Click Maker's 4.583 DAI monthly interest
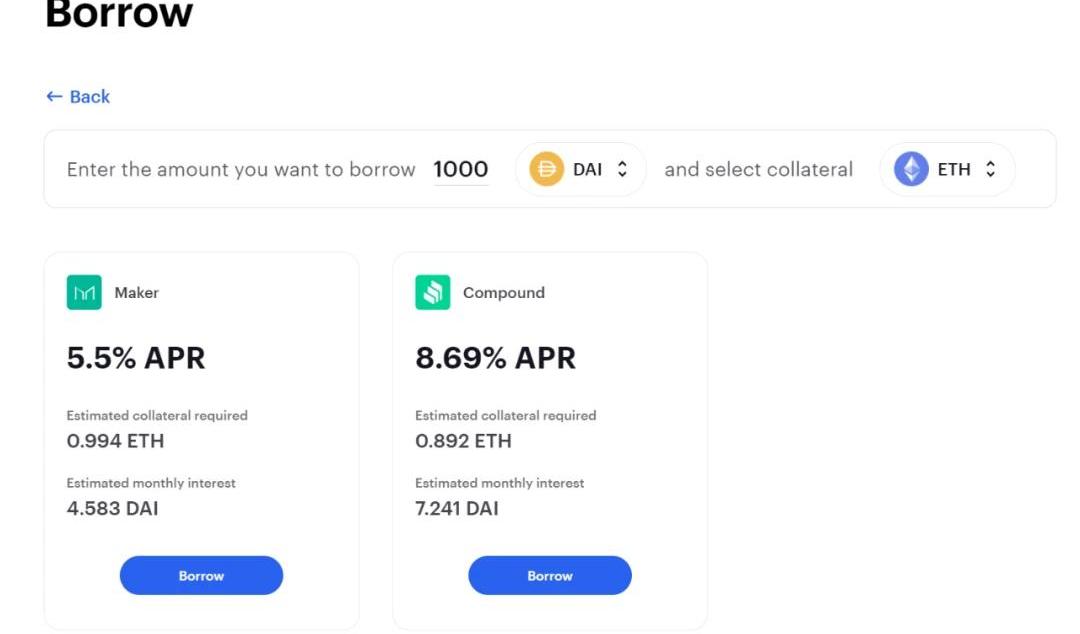Viewport: 1080px width, 634px height. point(112,508)
